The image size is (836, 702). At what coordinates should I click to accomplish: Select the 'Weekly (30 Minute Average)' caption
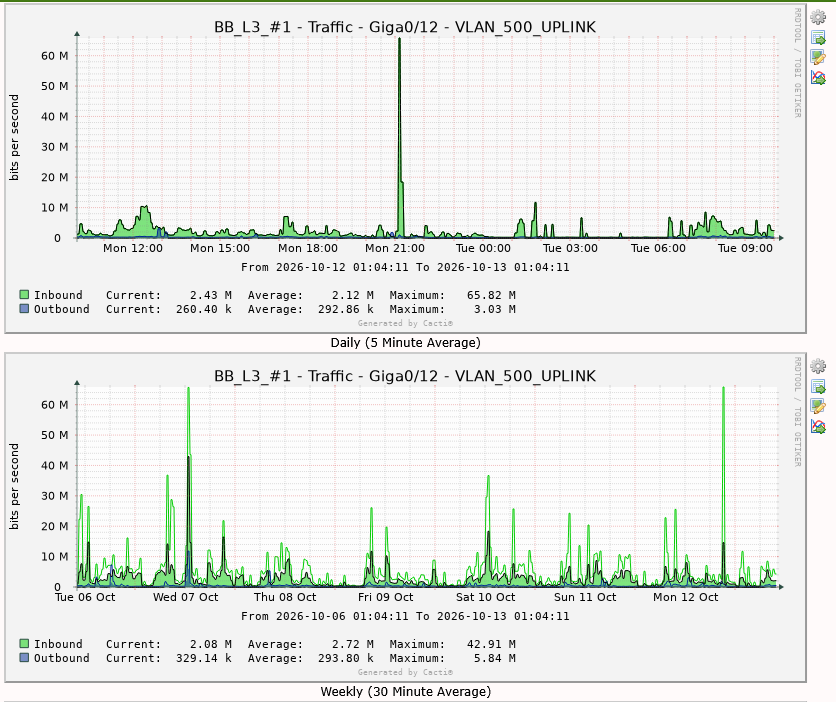click(x=405, y=691)
